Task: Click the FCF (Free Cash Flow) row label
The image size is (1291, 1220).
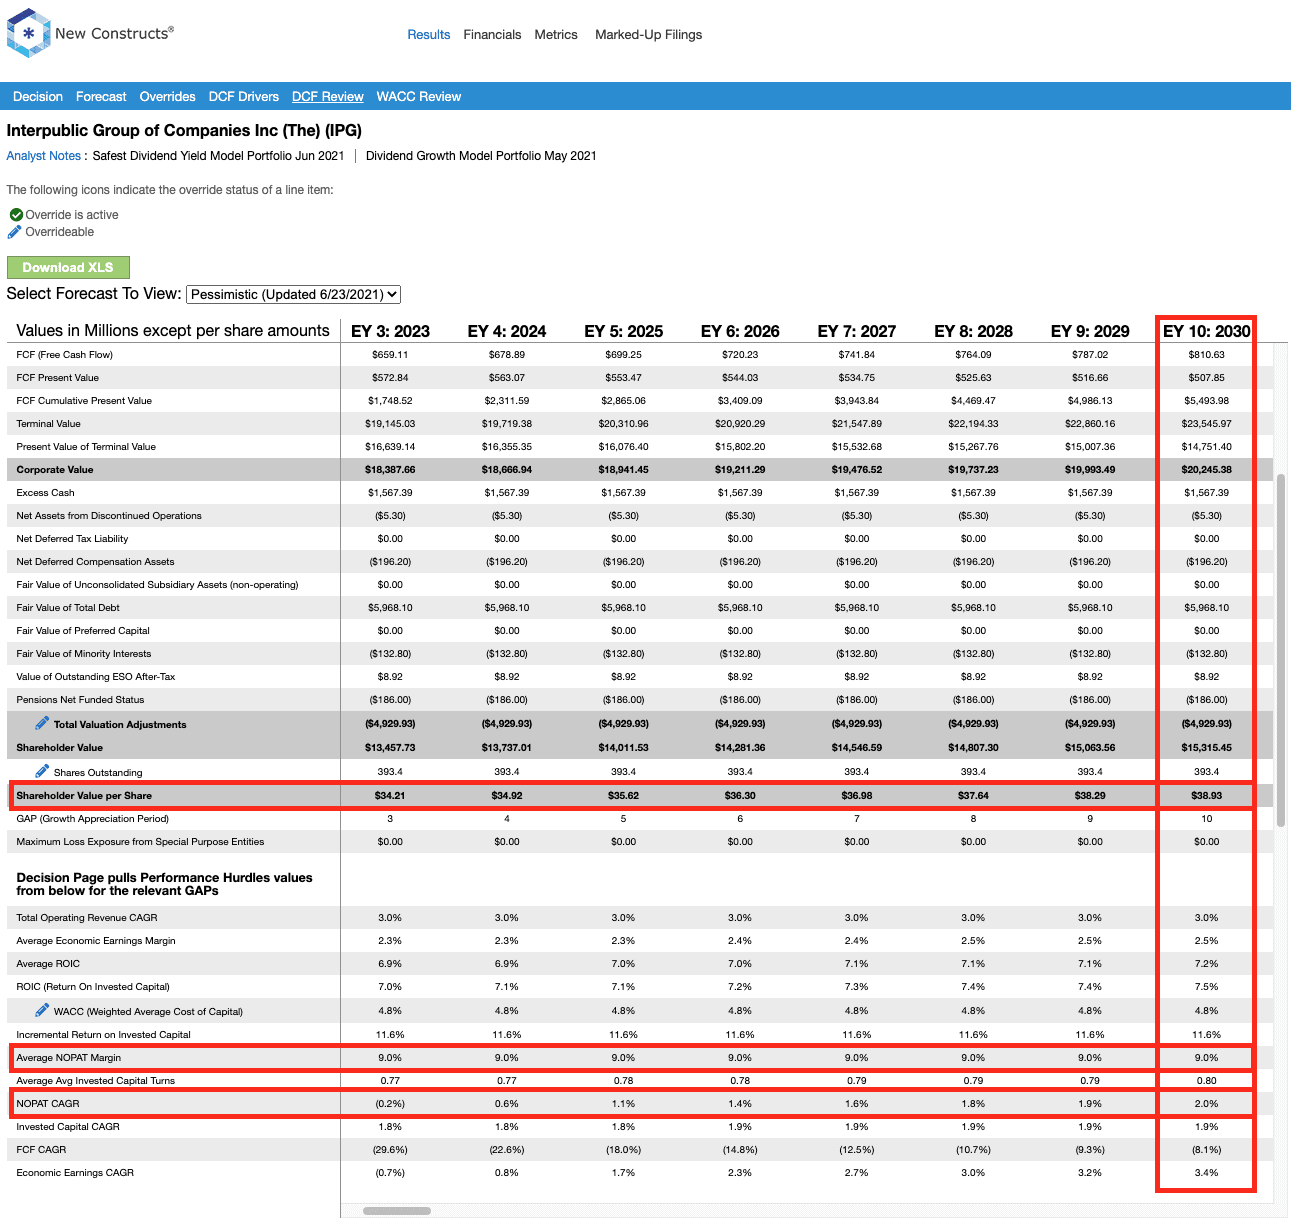Action: point(65,355)
